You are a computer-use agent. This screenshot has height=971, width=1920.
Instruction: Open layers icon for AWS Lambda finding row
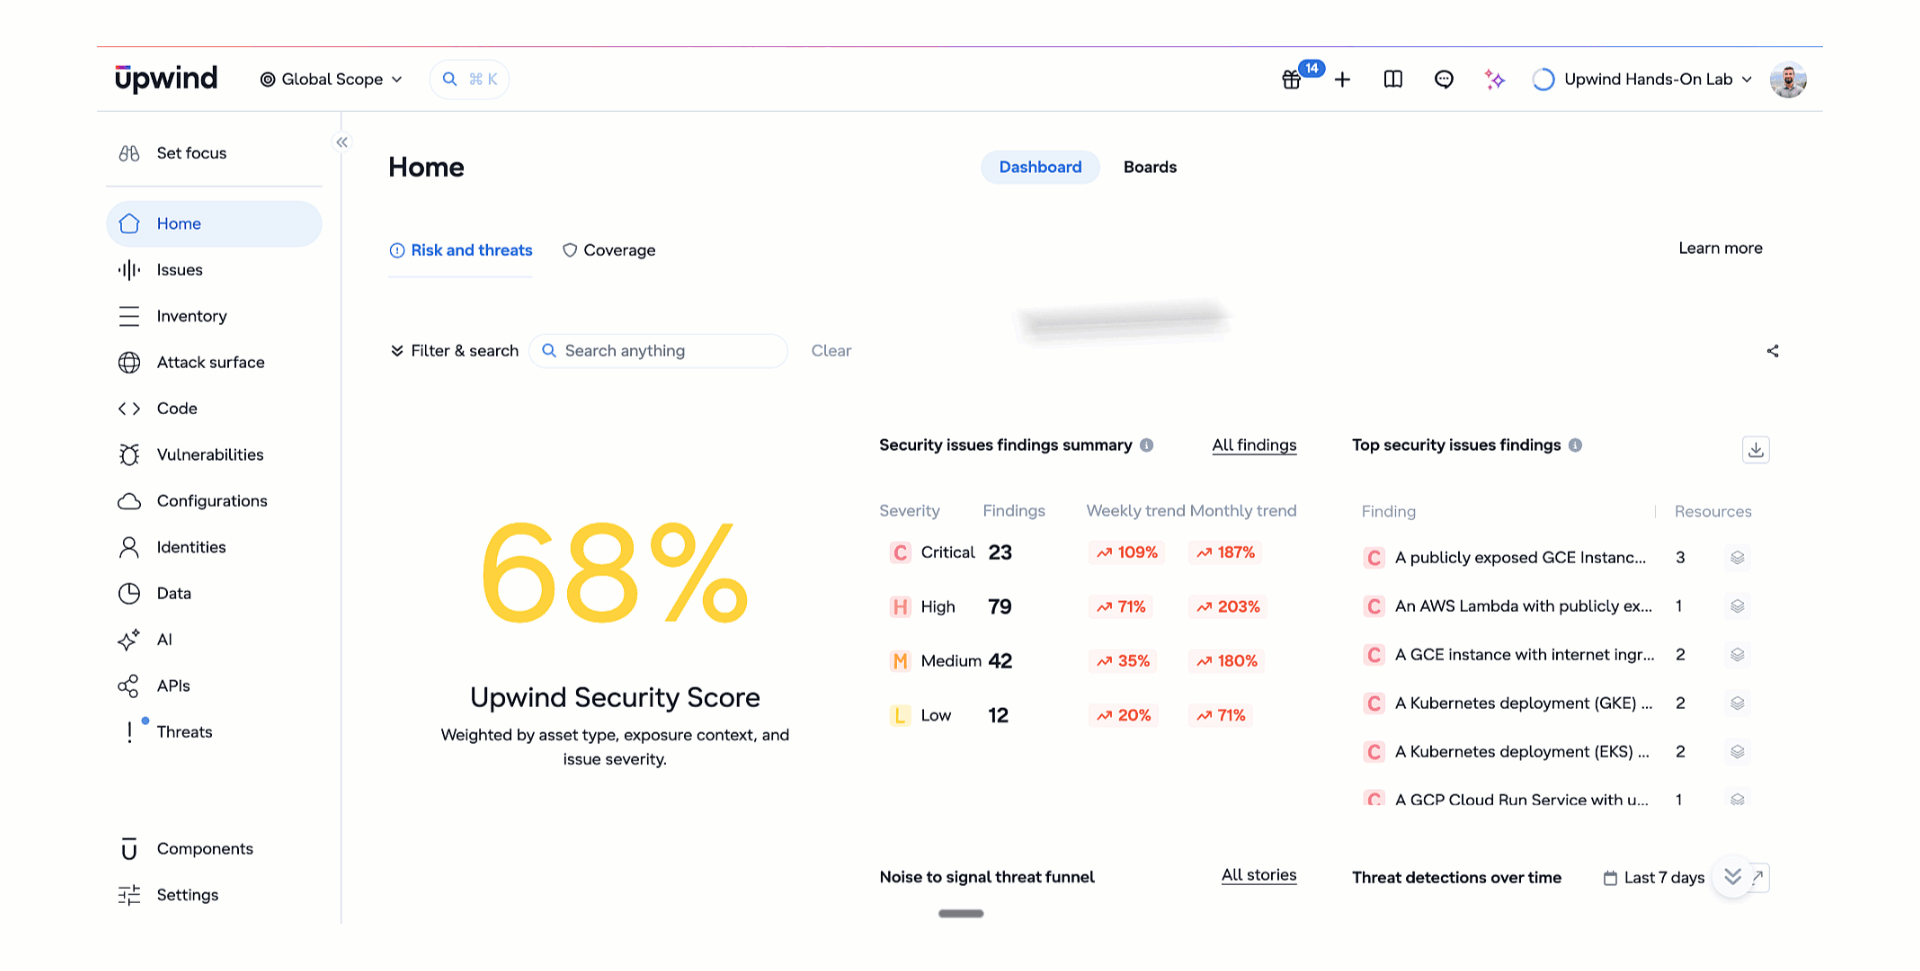[1738, 606]
